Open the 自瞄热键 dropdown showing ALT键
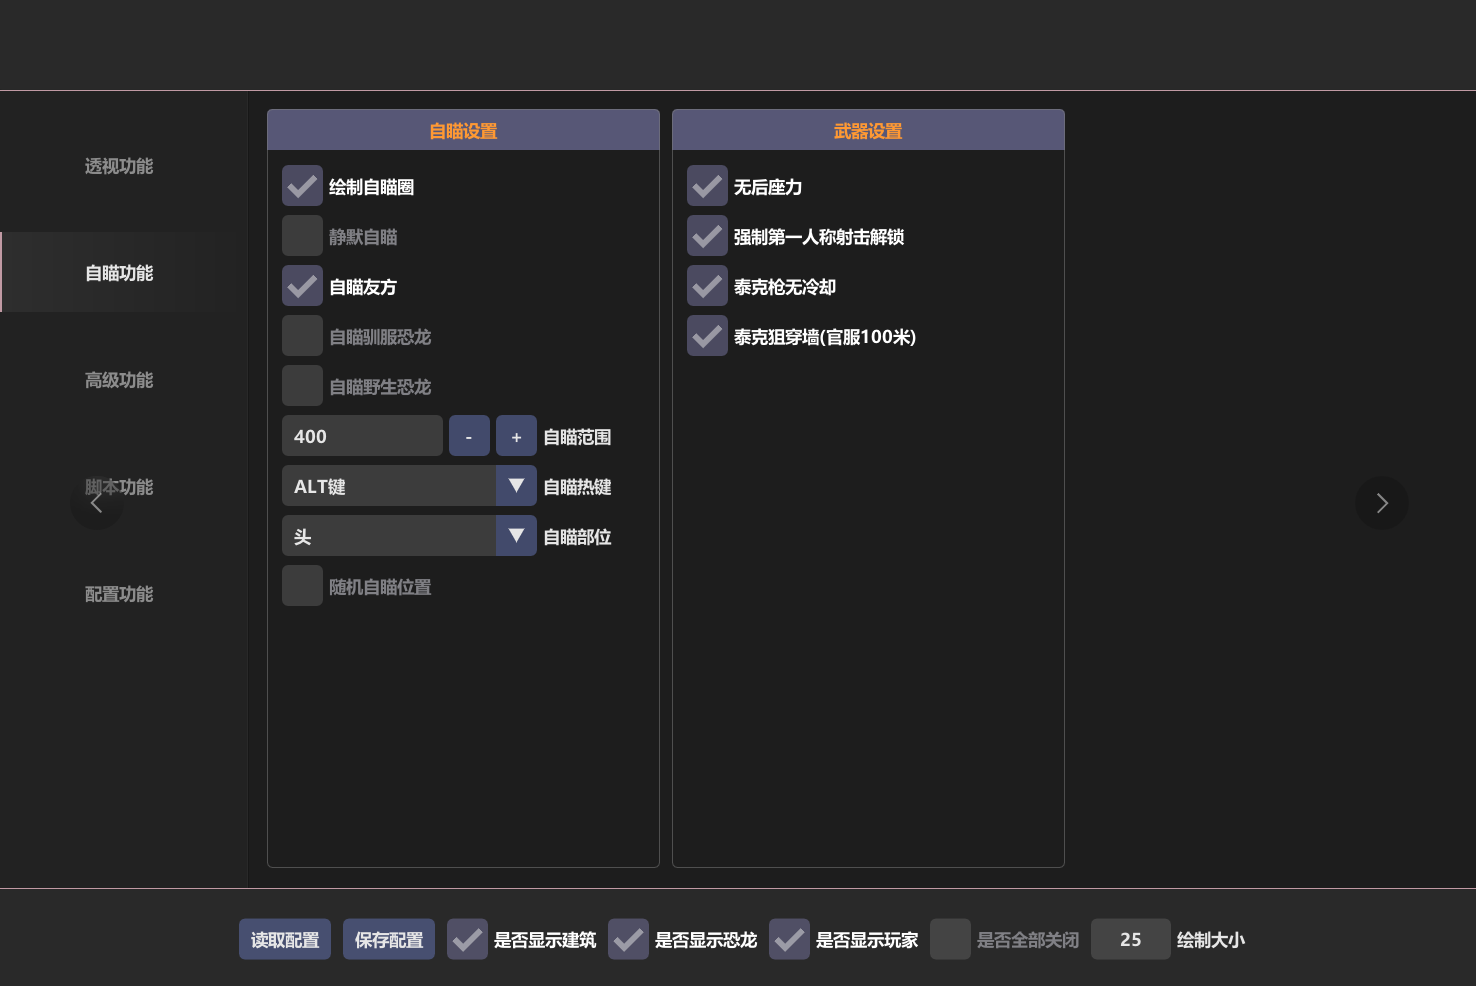This screenshot has height=986, width=1476. click(409, 486)
